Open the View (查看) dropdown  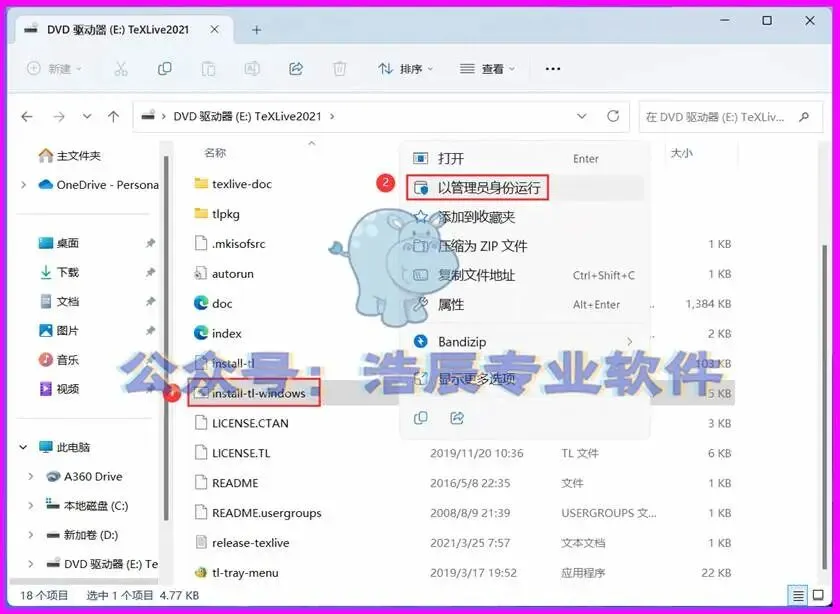(487, 69)
